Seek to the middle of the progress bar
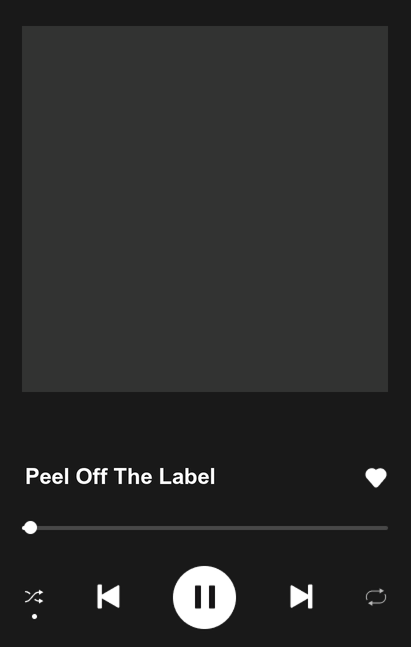The width and height of the screenshot is (411, 647). 205,528
